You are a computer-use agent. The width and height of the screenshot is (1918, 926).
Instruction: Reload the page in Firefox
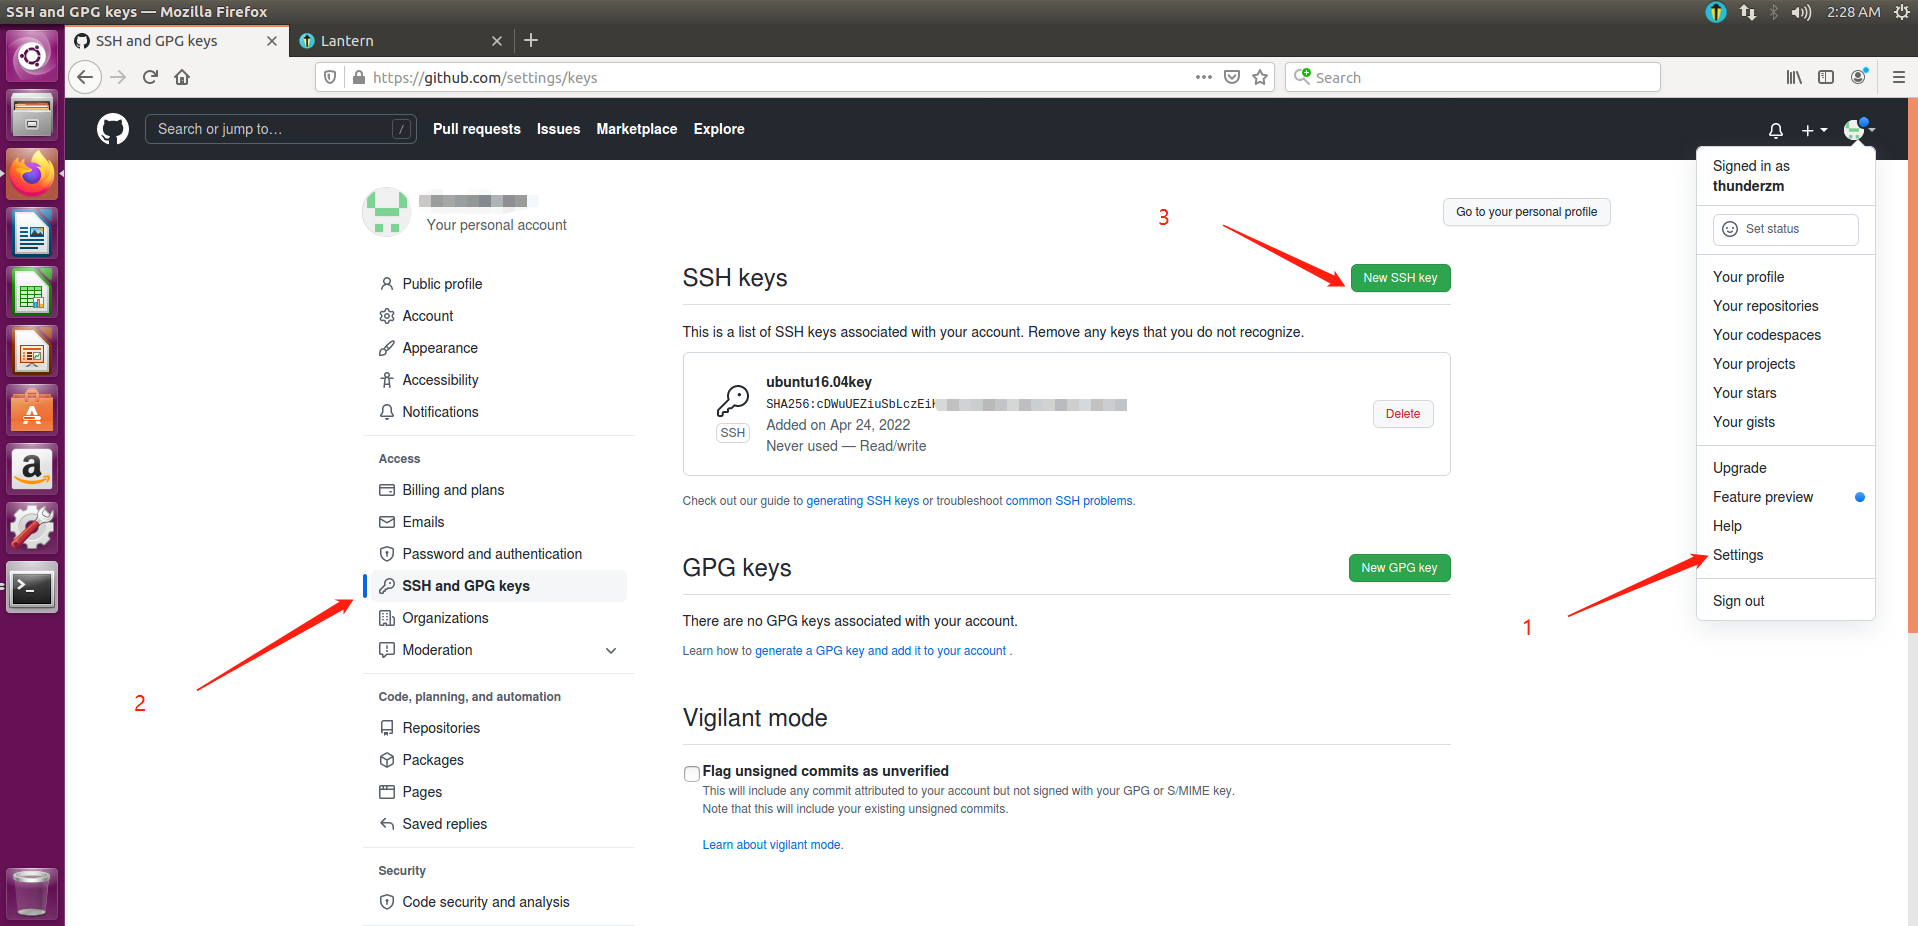(x=150, y=77)
